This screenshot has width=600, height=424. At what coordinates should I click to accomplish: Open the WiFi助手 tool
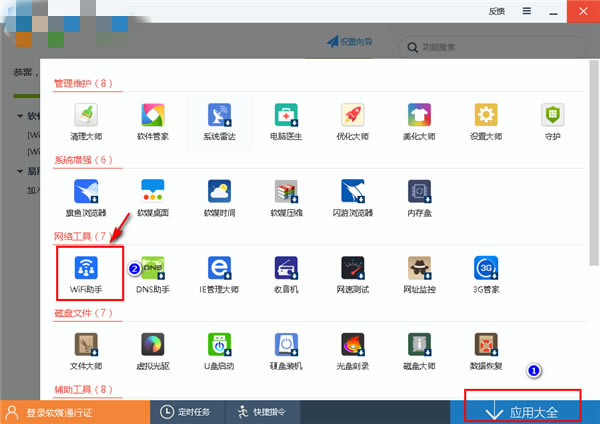click(x=86, y=274)
